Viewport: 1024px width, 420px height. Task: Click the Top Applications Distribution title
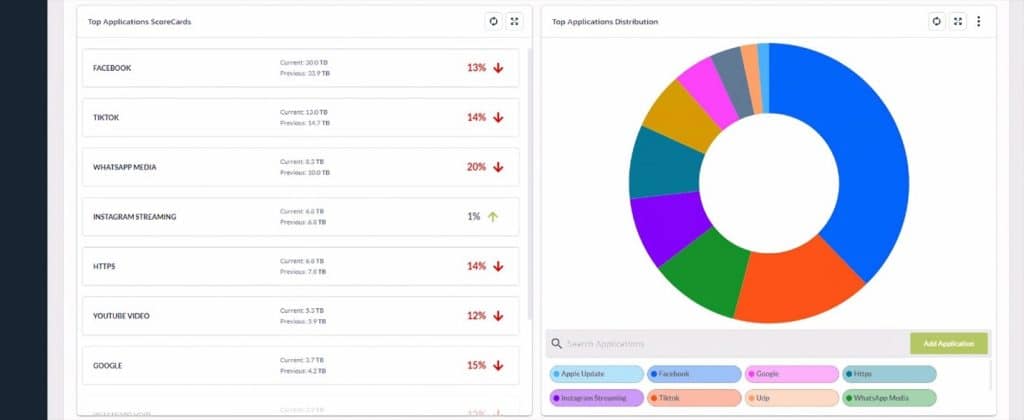point(605,22)
